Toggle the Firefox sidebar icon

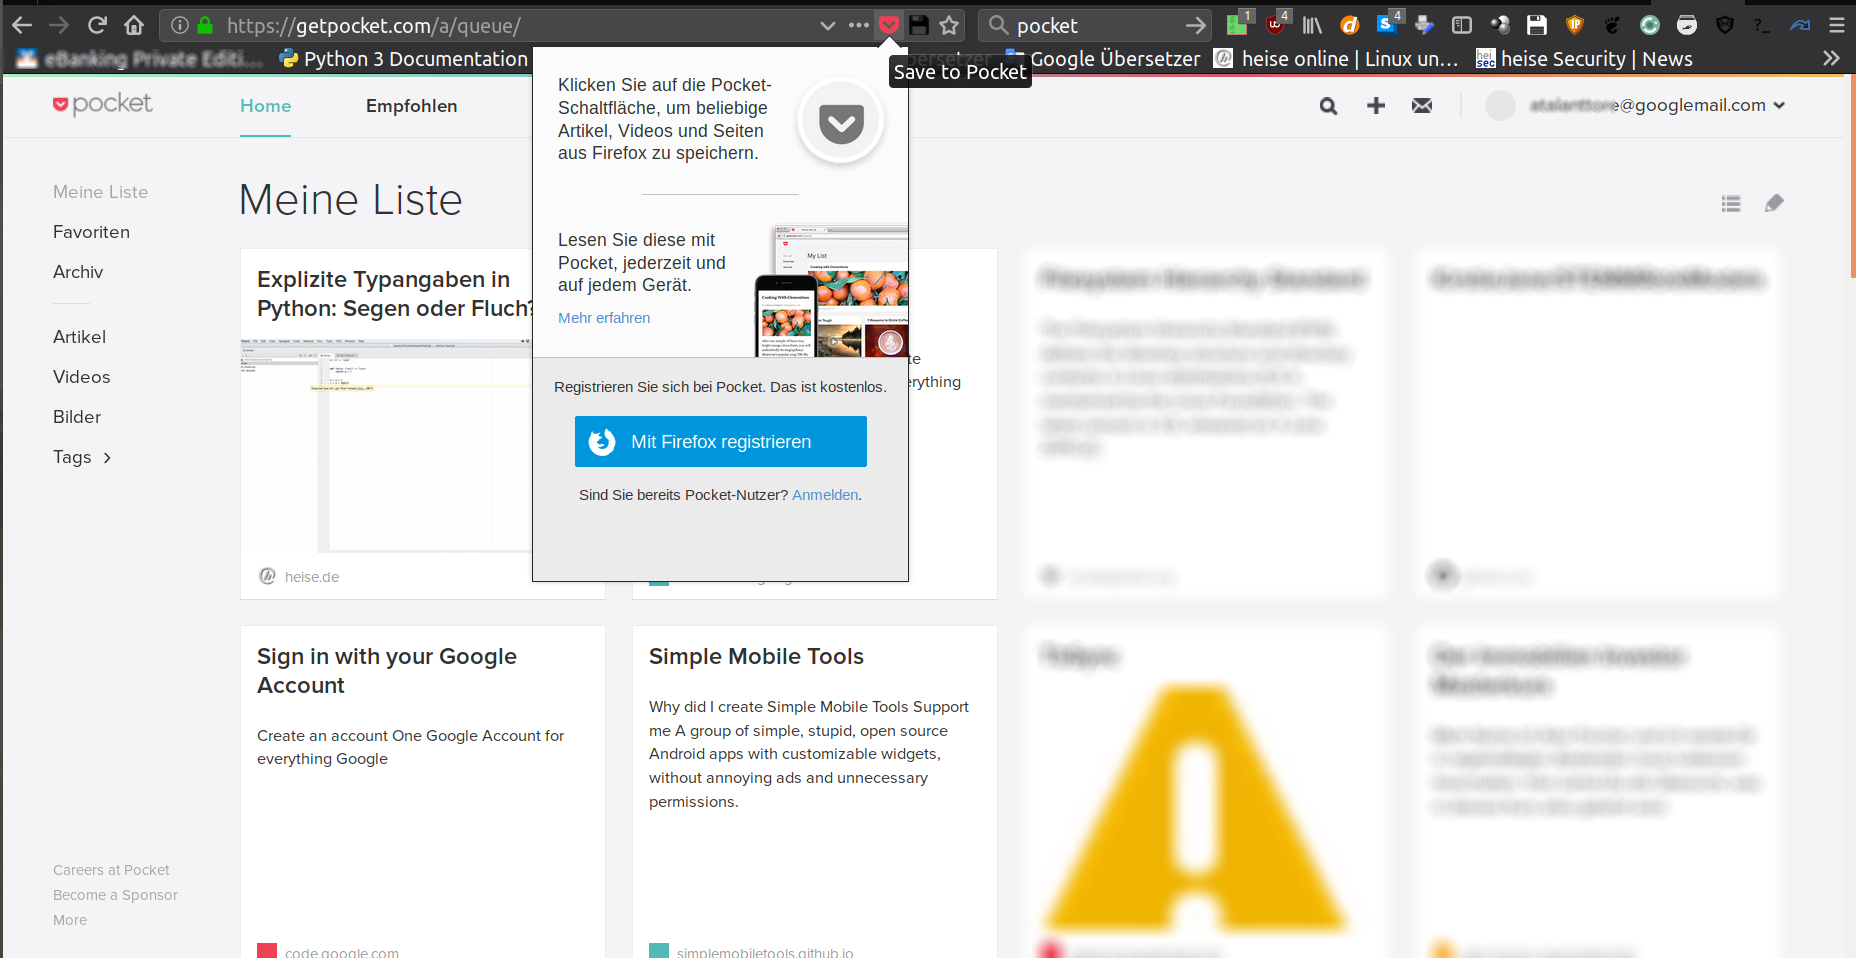1462,25
